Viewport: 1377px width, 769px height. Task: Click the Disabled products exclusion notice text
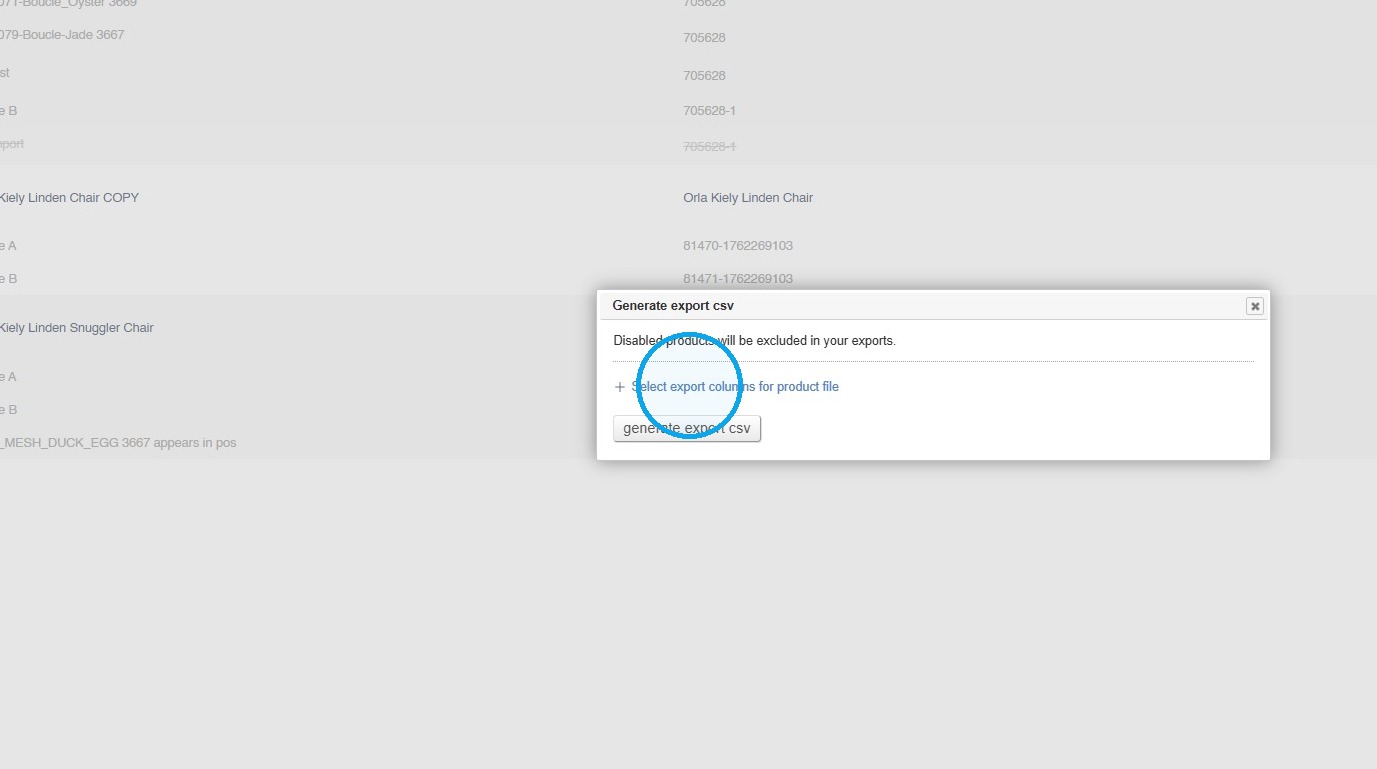(x=754, y=341)
